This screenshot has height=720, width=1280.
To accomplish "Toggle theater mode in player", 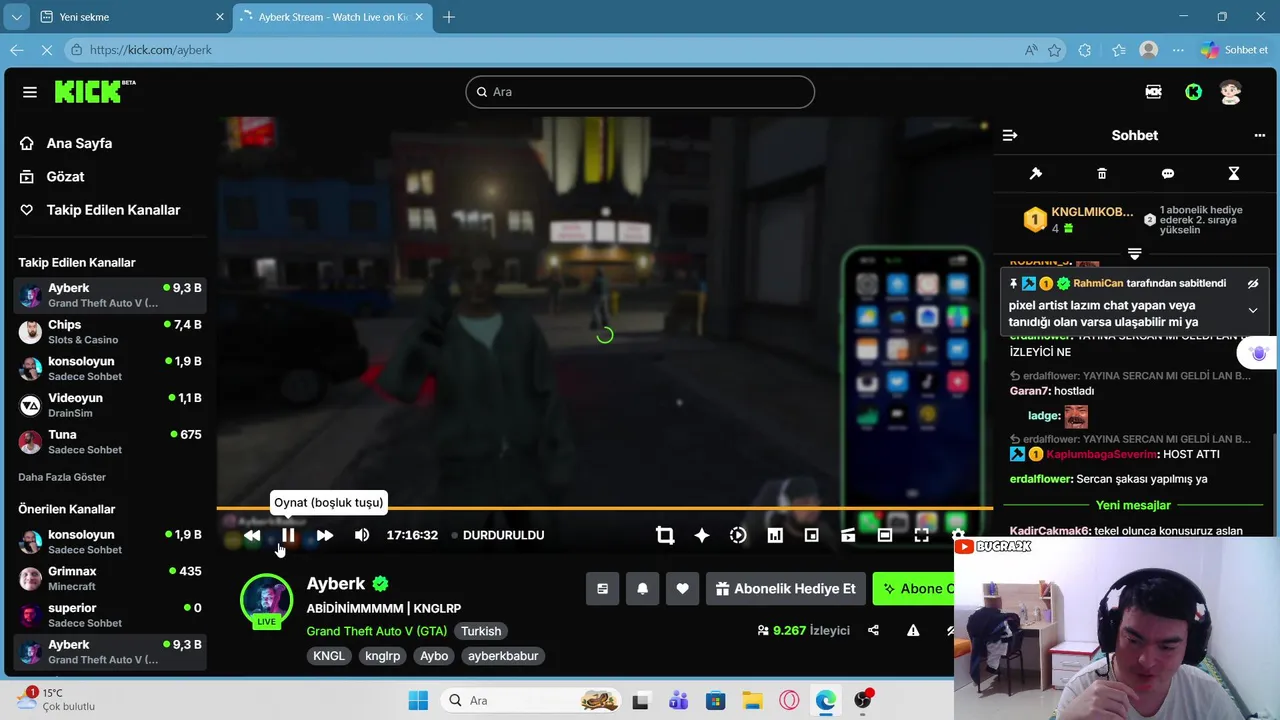I will tap(885, 535).
